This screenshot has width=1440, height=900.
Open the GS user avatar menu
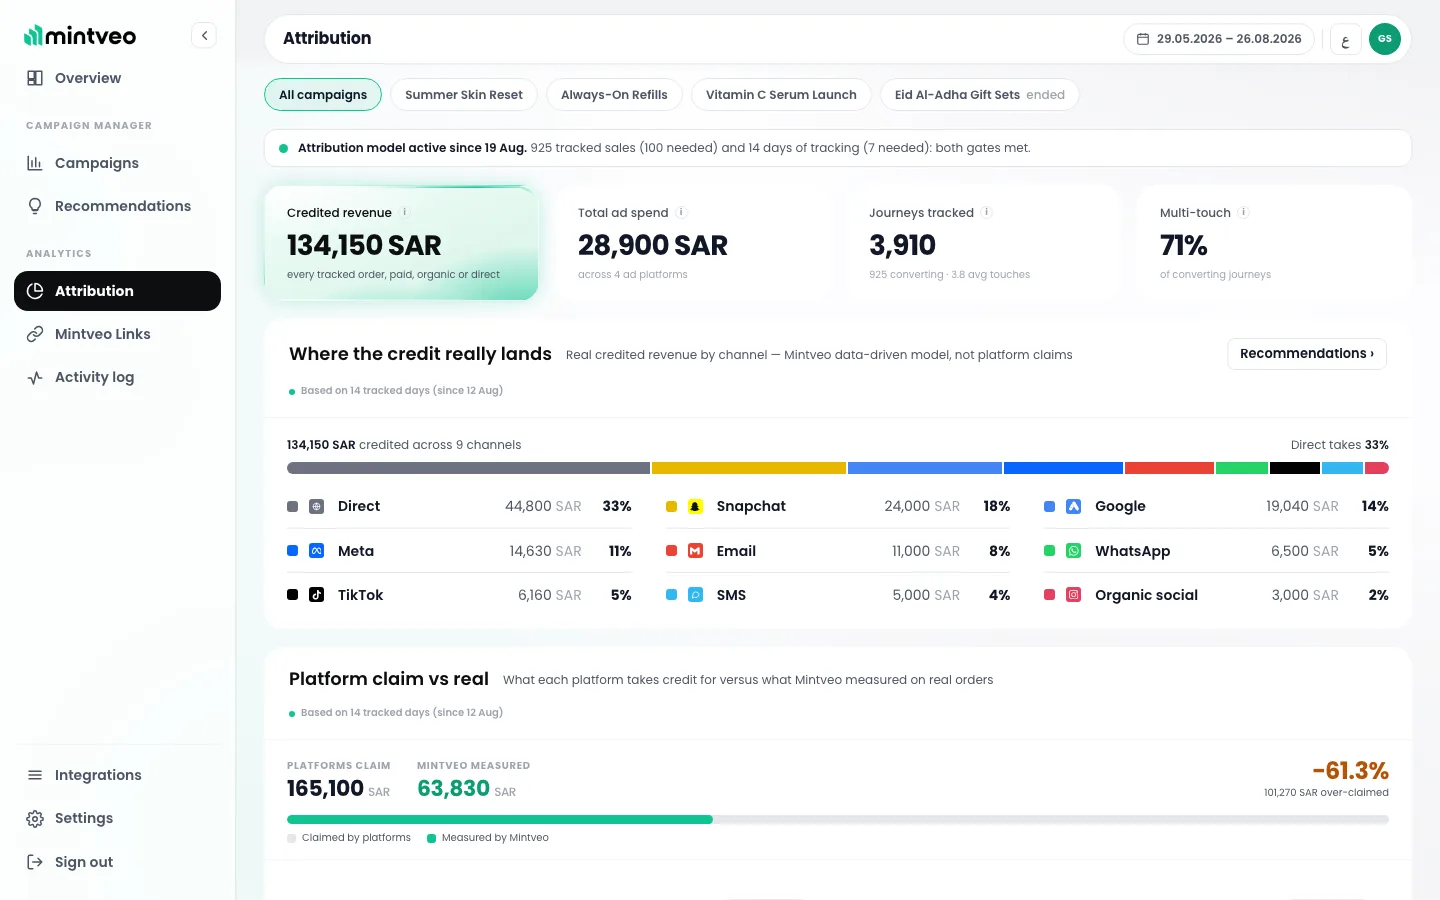1384,39
